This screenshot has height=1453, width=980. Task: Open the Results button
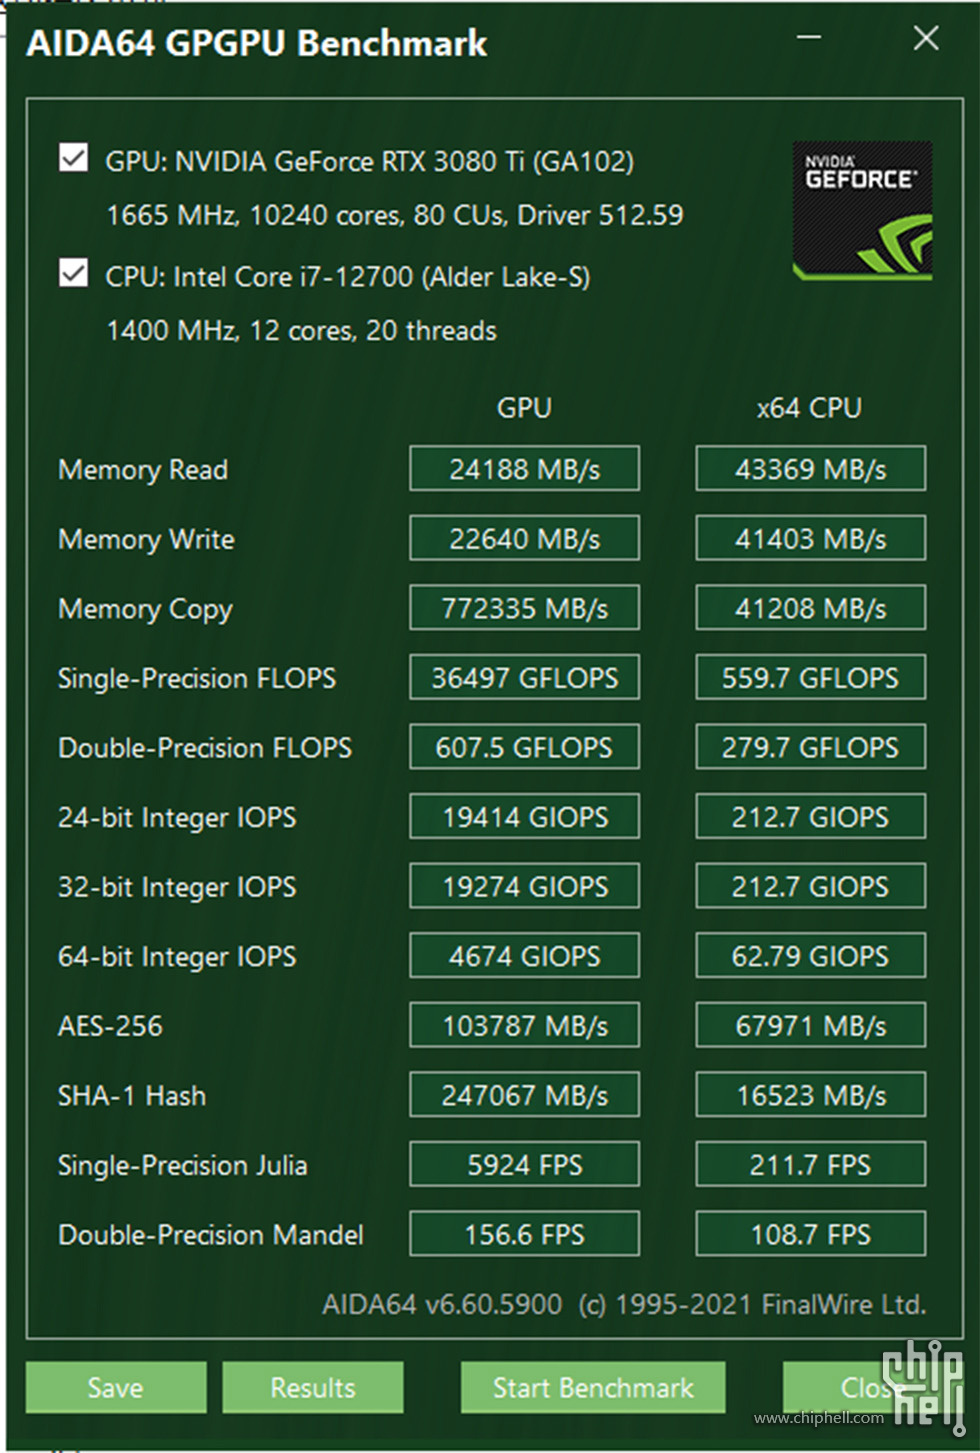[x=313, y=1387]
